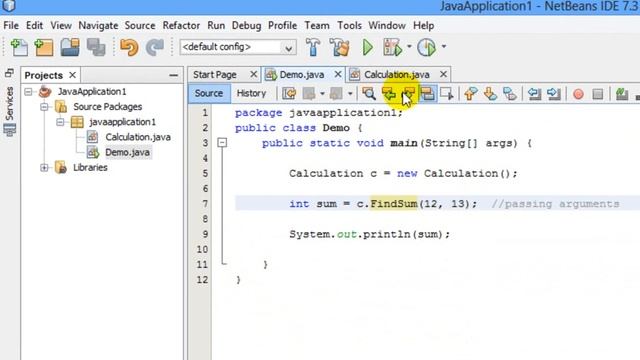Click Shift Line Right icon

(554, 93)
